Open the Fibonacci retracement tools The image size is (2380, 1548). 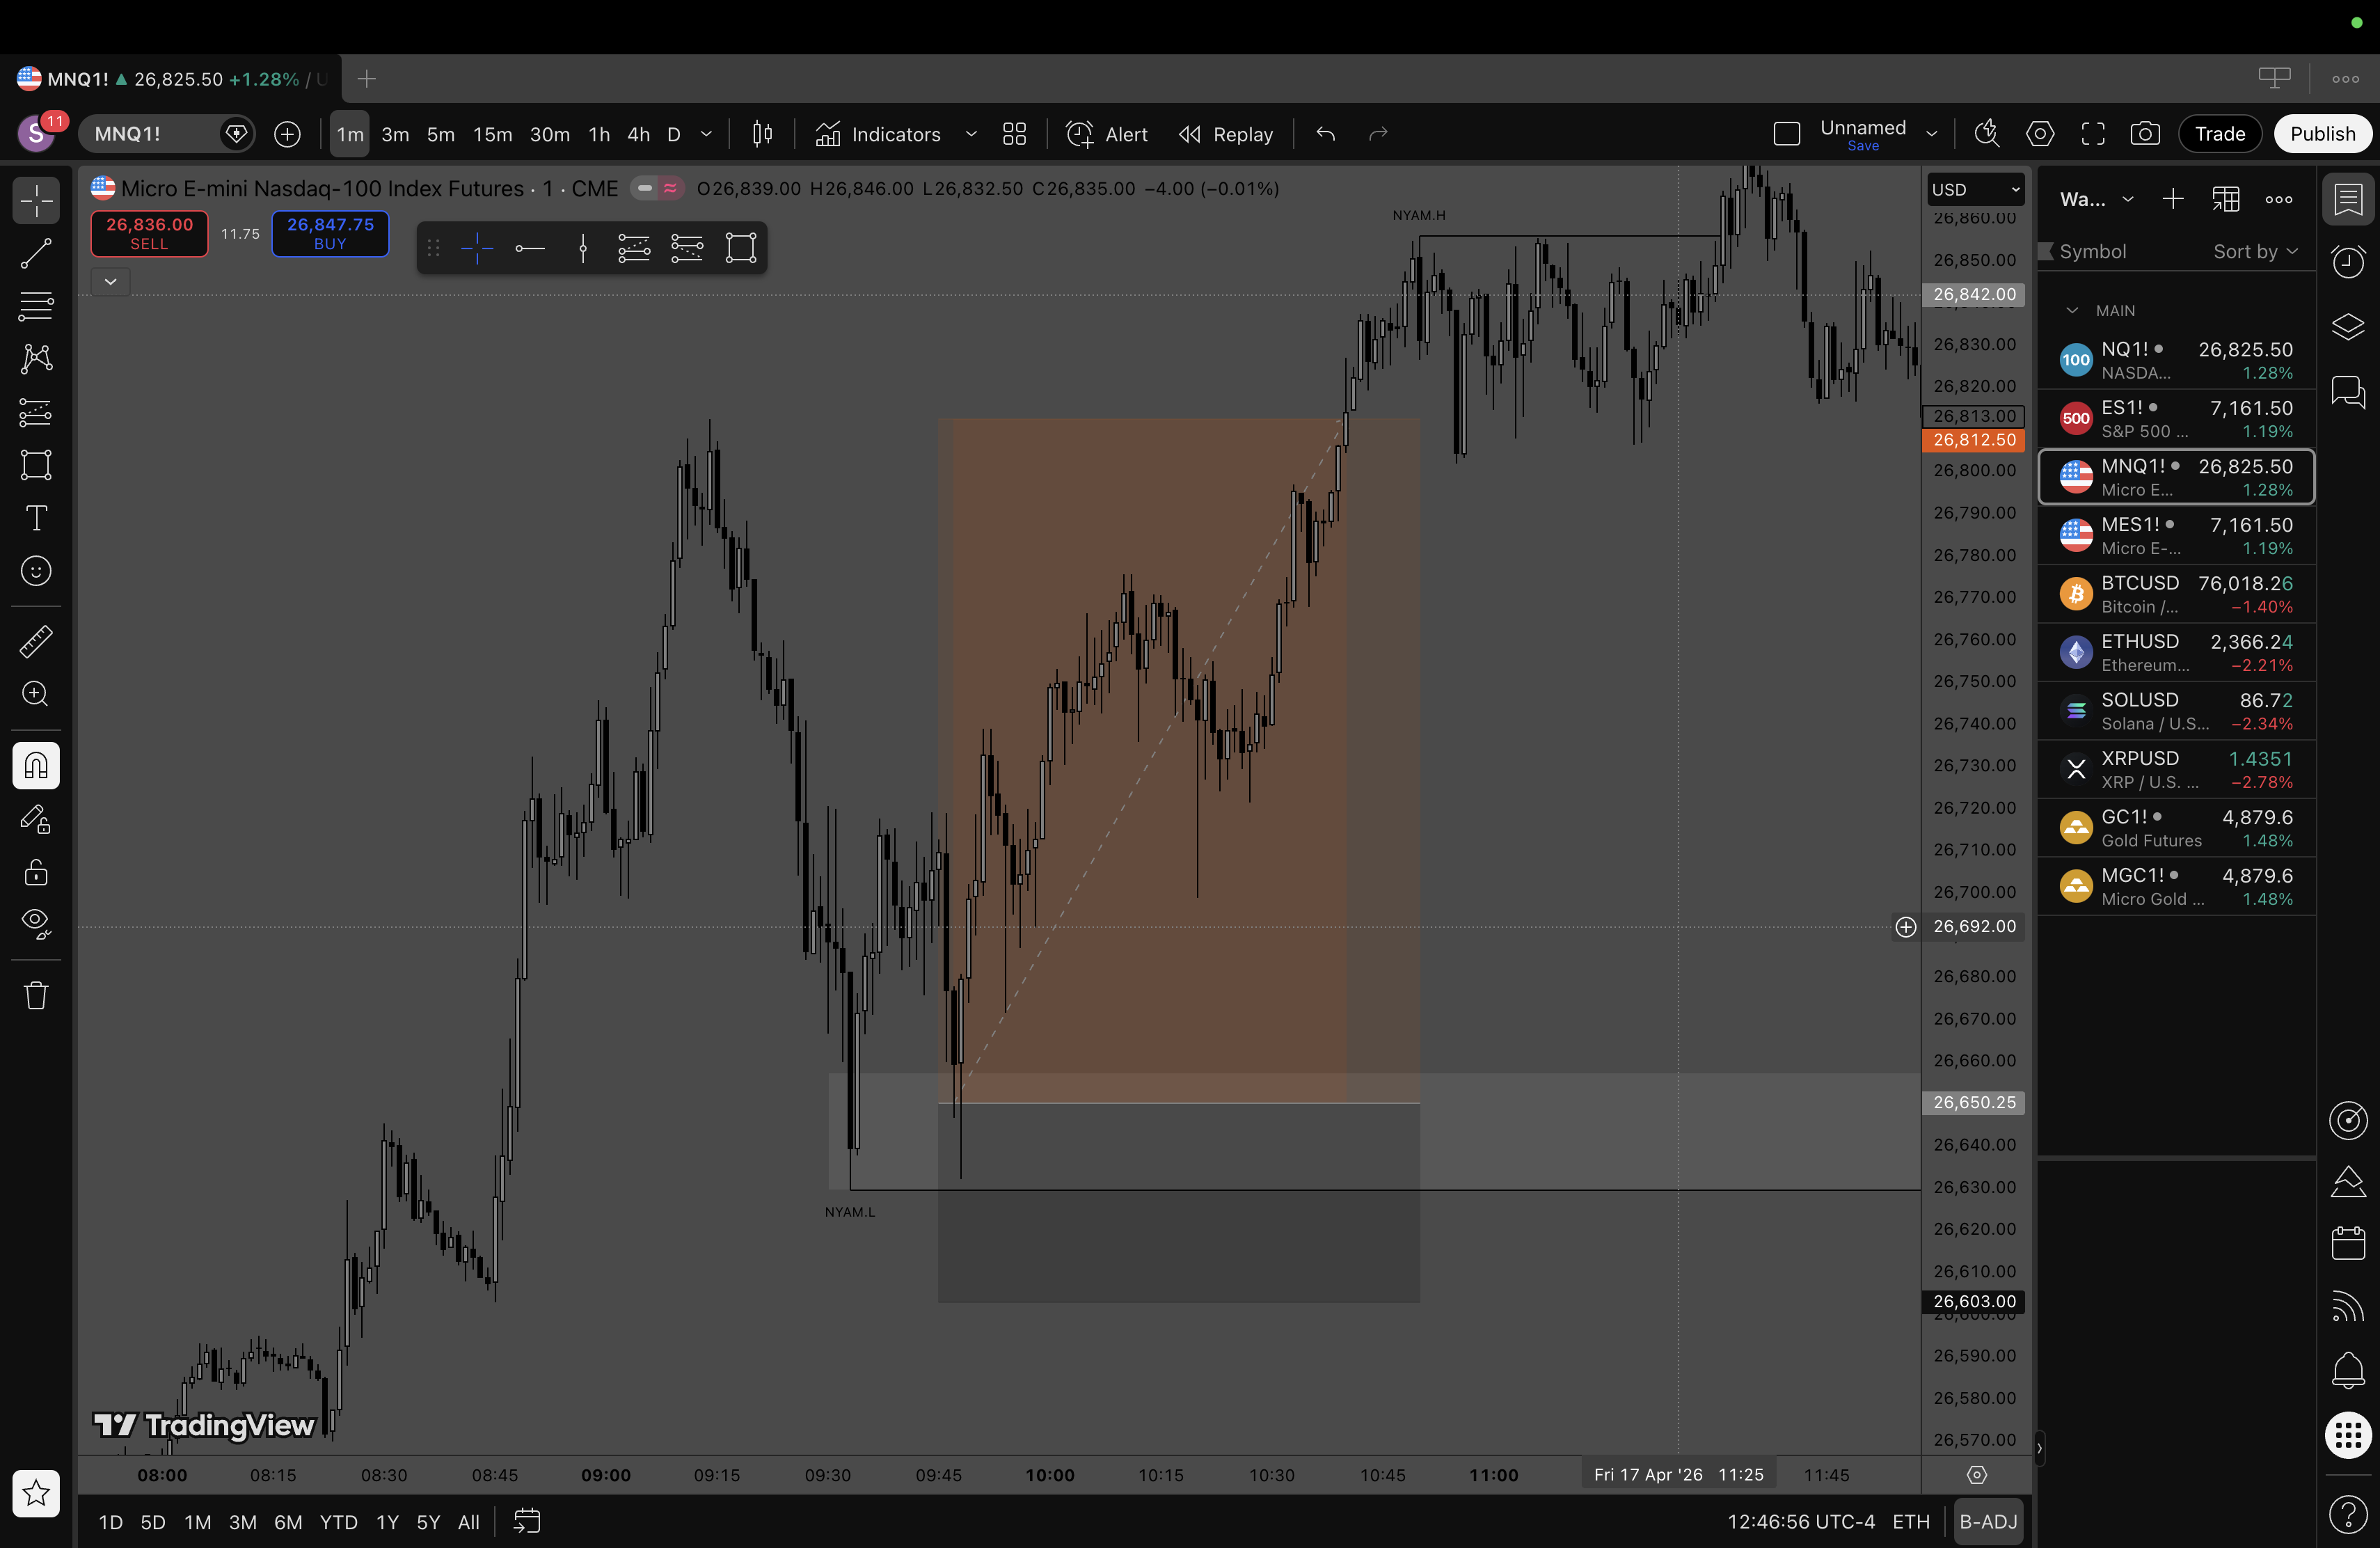click(x=36, y=306)
